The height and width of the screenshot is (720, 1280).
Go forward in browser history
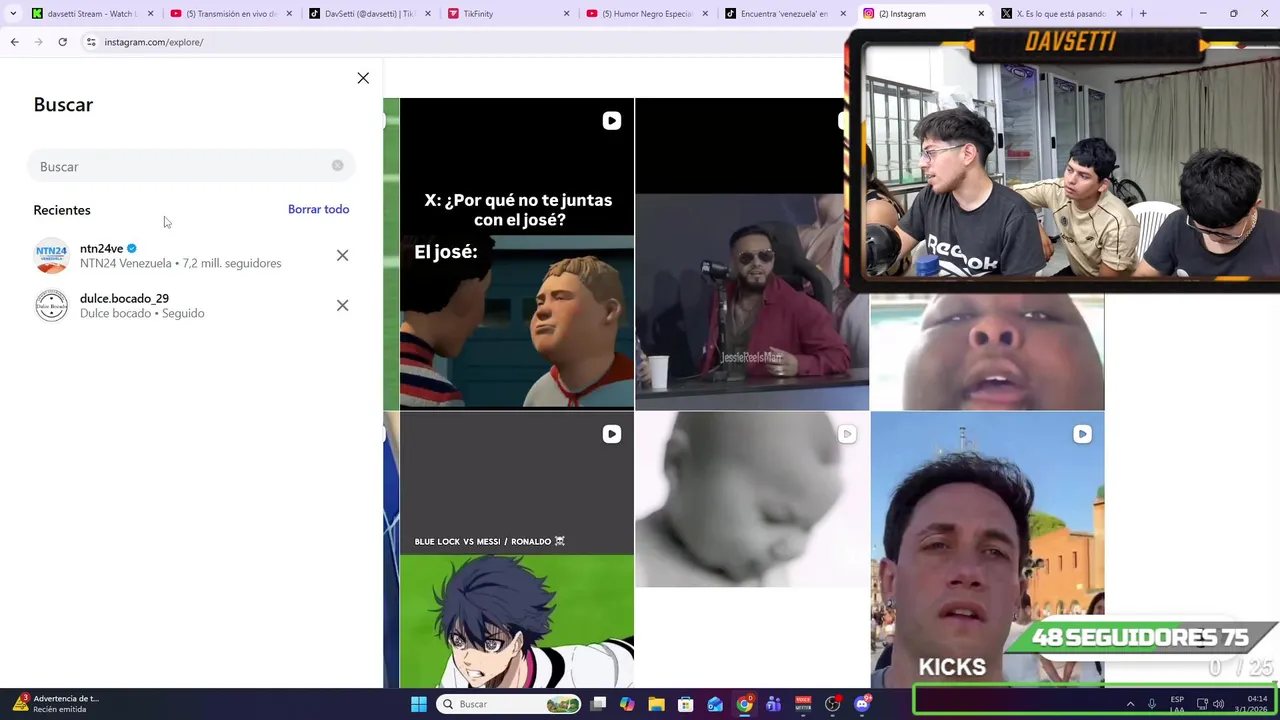coord(38,42)
